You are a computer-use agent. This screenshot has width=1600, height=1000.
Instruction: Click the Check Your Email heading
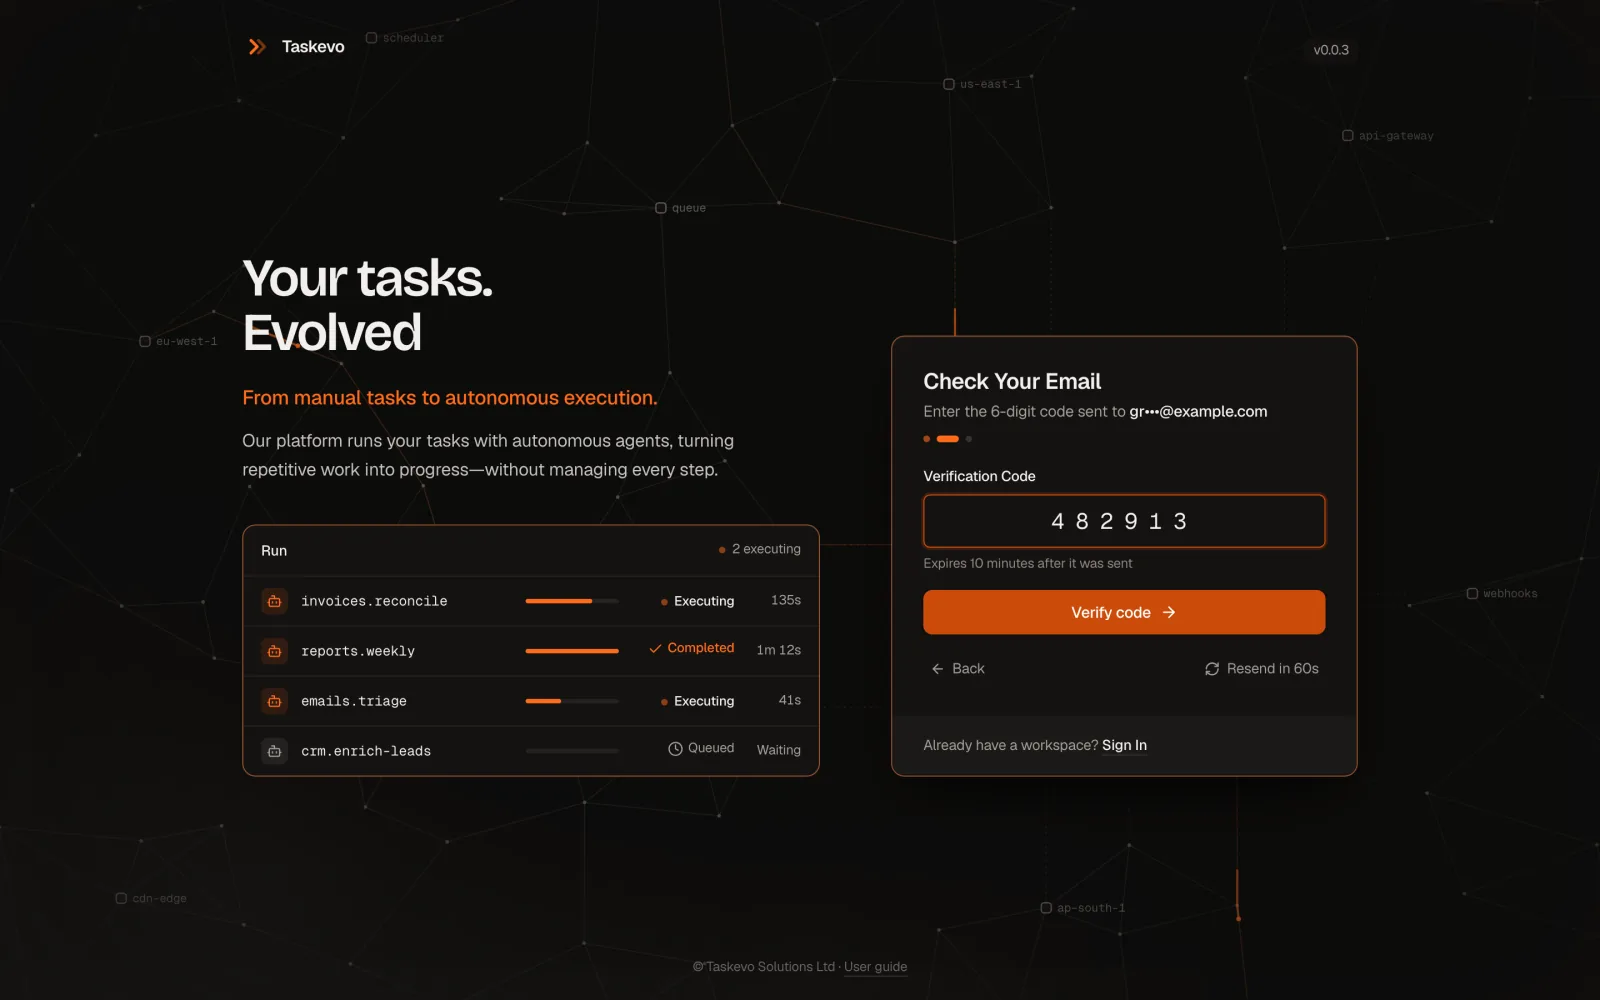1012,381
